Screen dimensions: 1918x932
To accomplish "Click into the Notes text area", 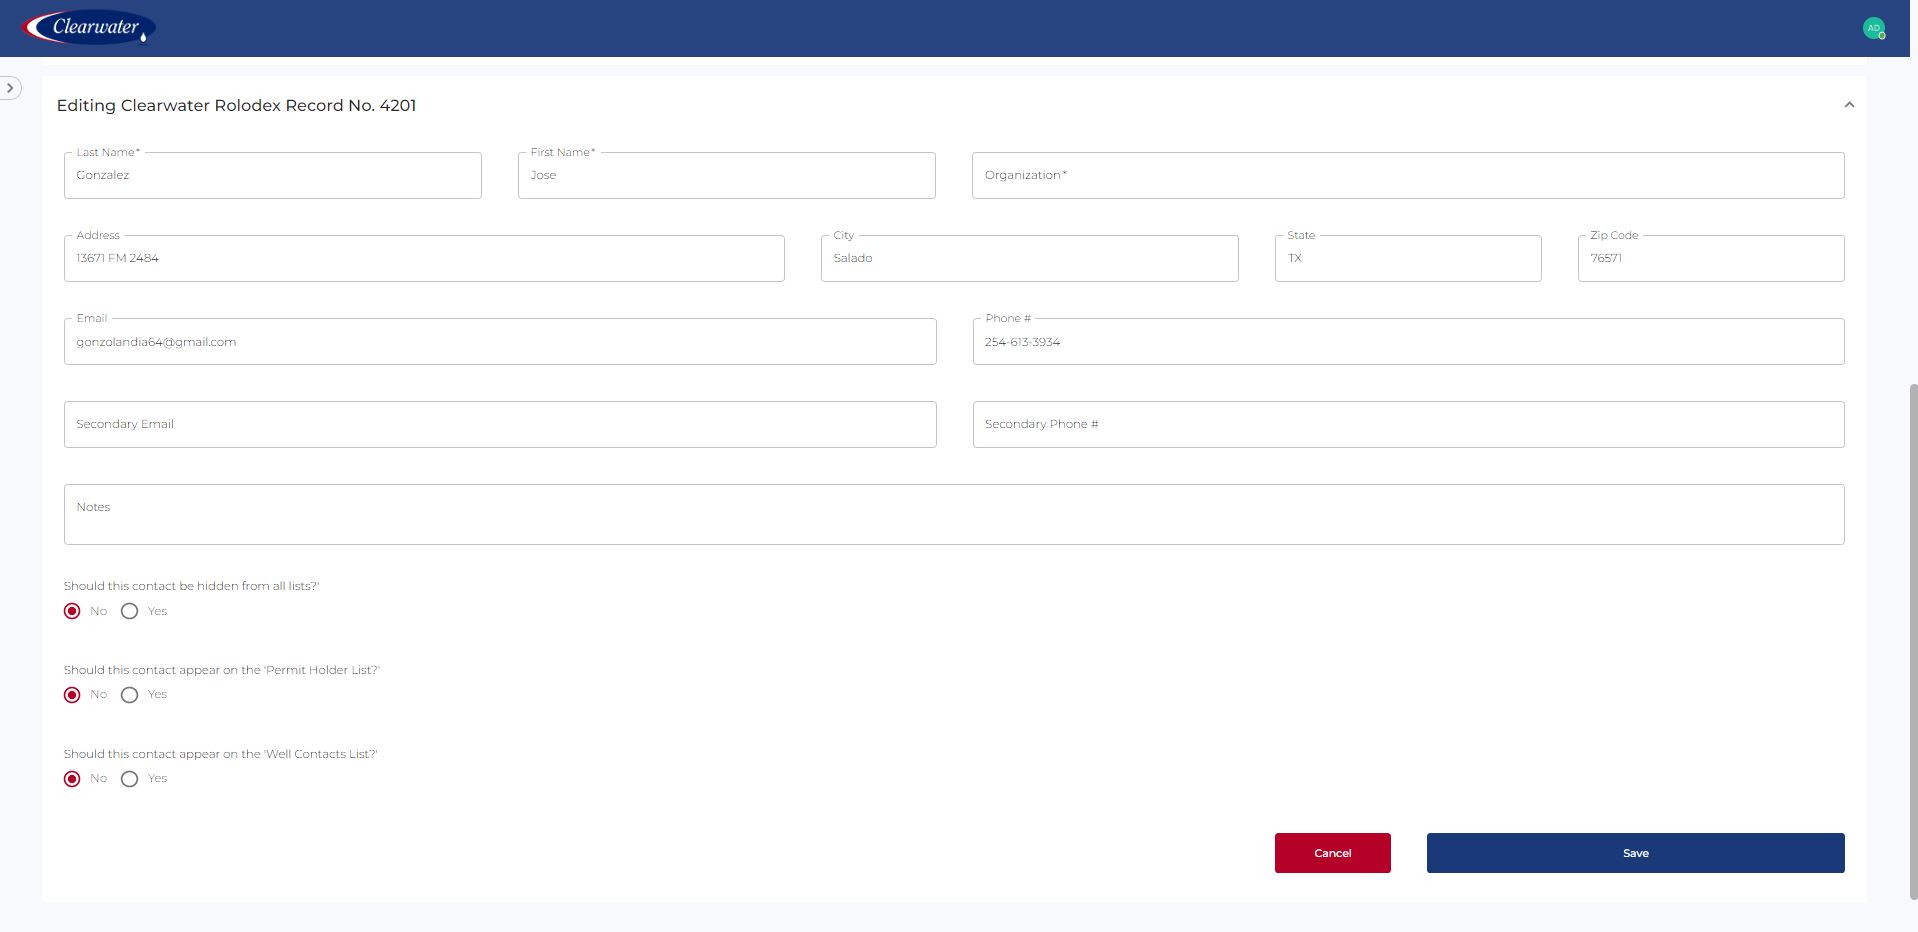I will 954,515.
